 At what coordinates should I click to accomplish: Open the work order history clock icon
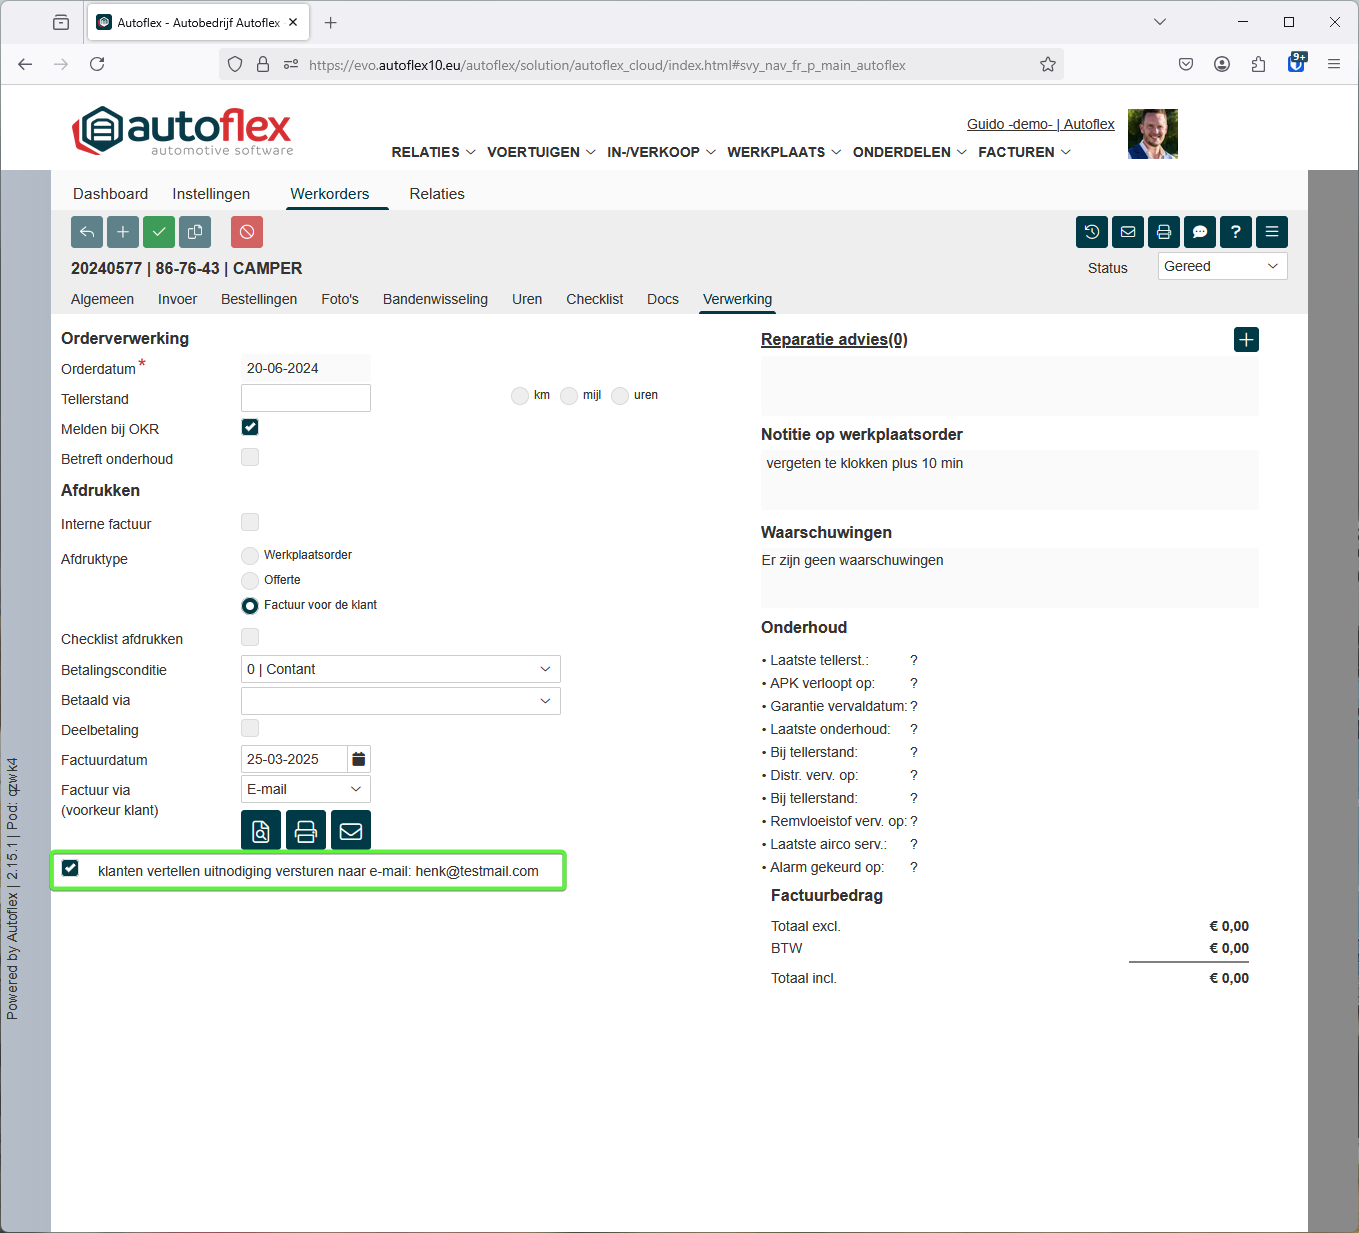(1091, 232)
